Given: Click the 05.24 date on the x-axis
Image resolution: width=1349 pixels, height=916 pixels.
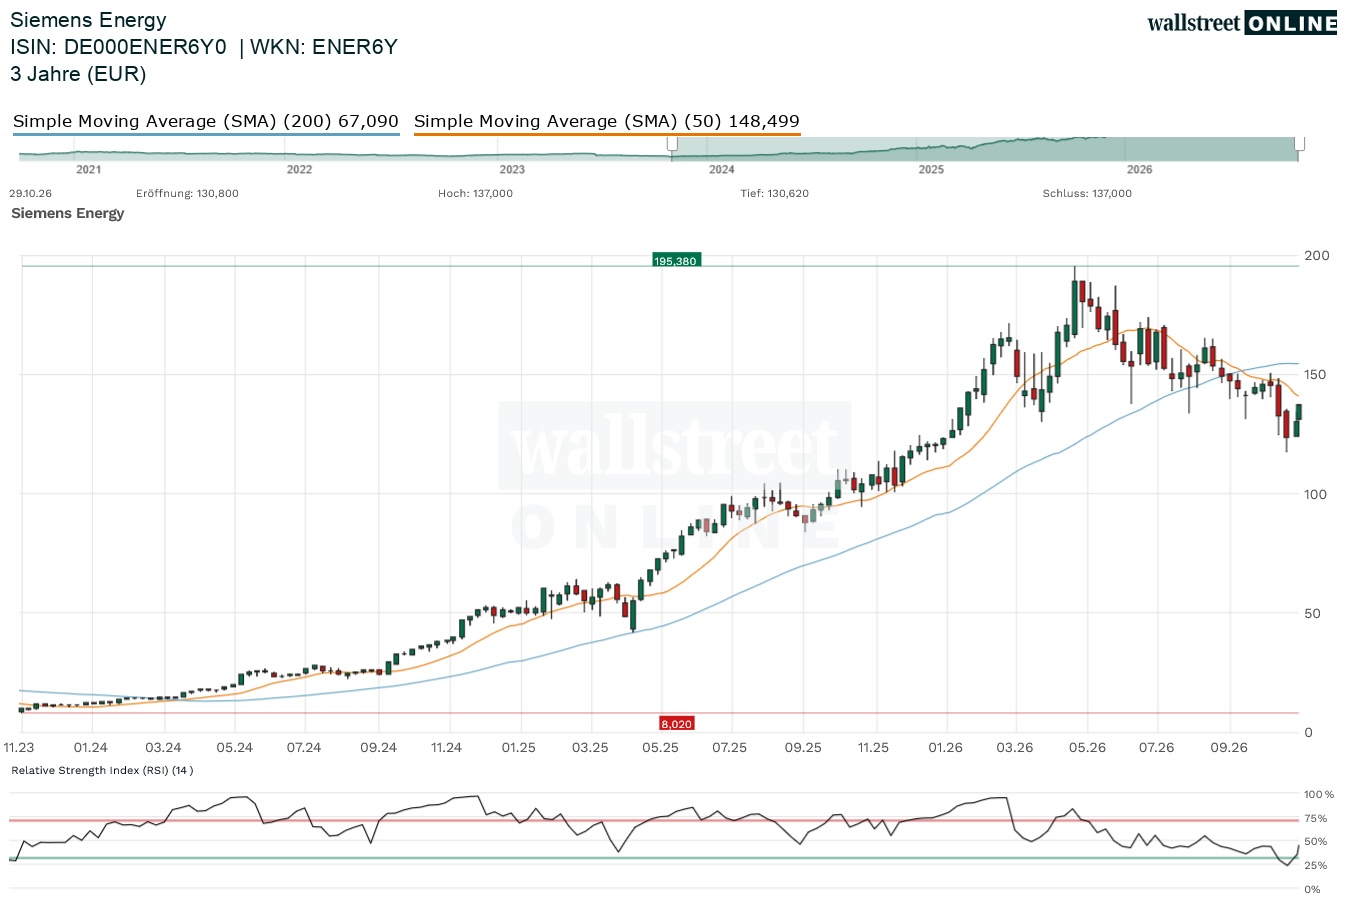Looking at the screenshot, I should tap(235, 748).
